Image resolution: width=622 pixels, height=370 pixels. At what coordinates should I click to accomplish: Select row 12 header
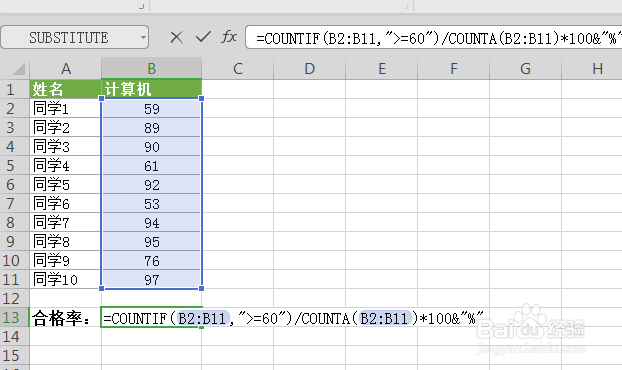14,299
